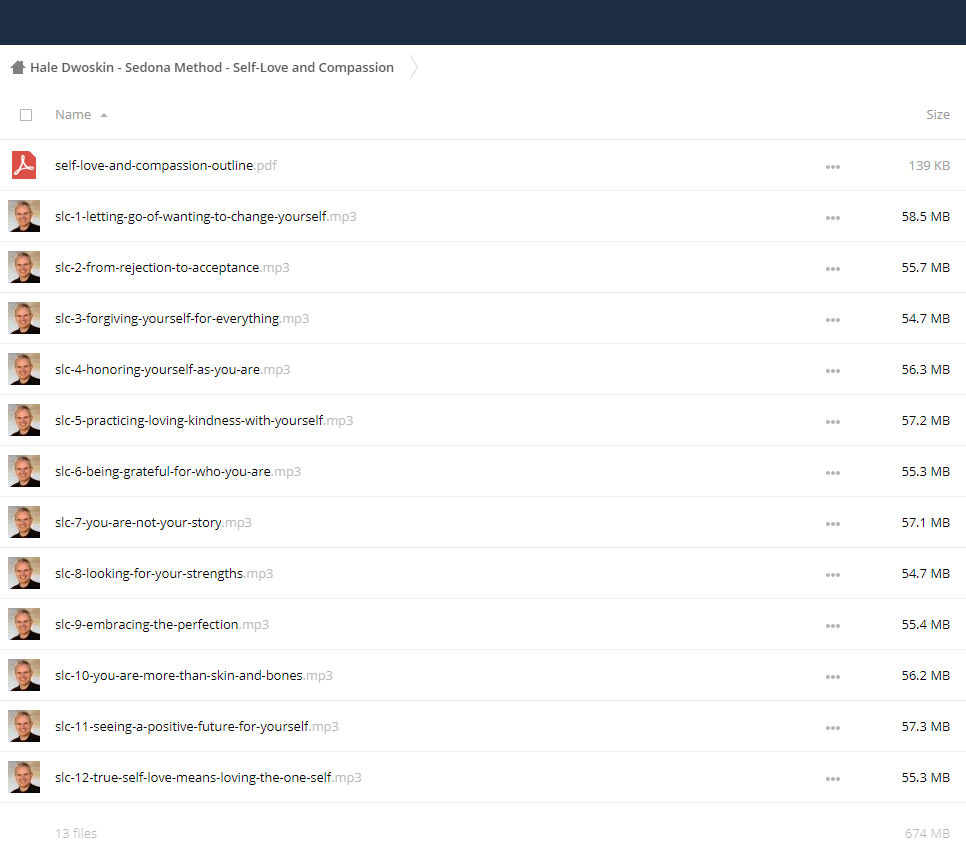Viewport: 966px width, 860px height.
Task: Open more options for slc-5-practicing-loving-kindness file
Action: (833, 423)
